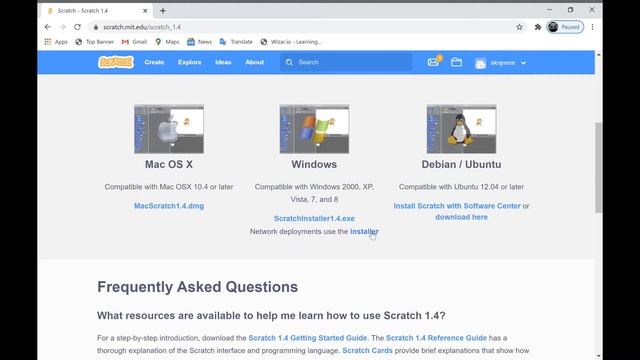Open the Apps bookmark shortcut
Screen dimensions: 640x360
56,42
